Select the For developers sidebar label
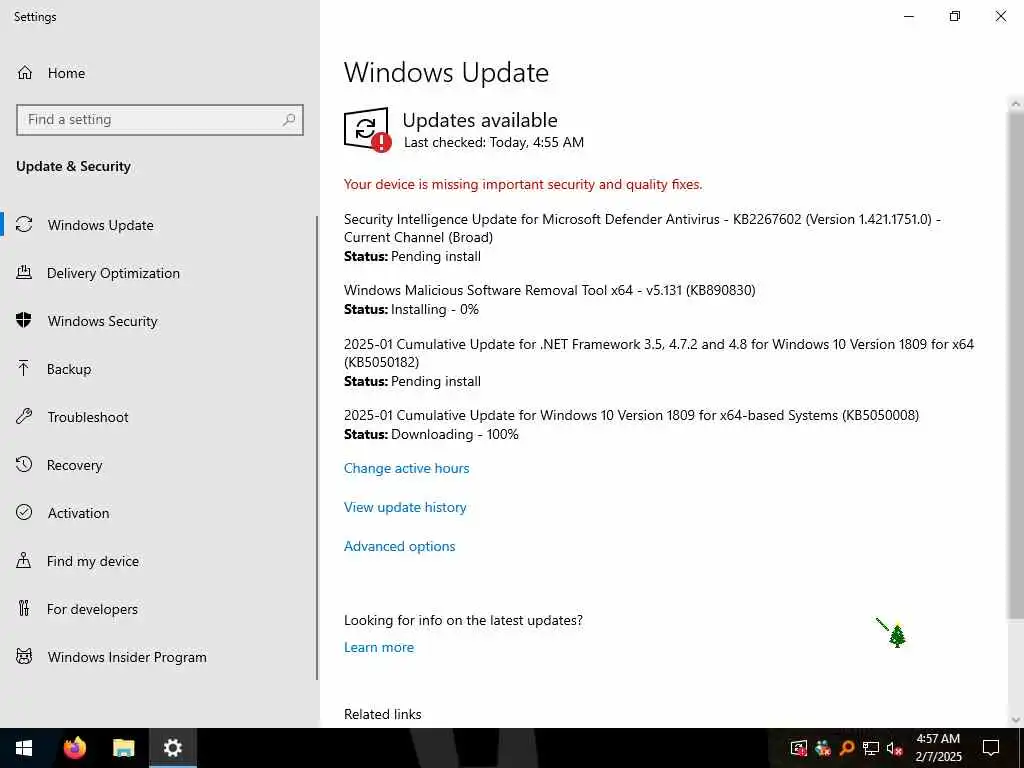Viewport: 1024px width, 768px height. click(92, 609)
